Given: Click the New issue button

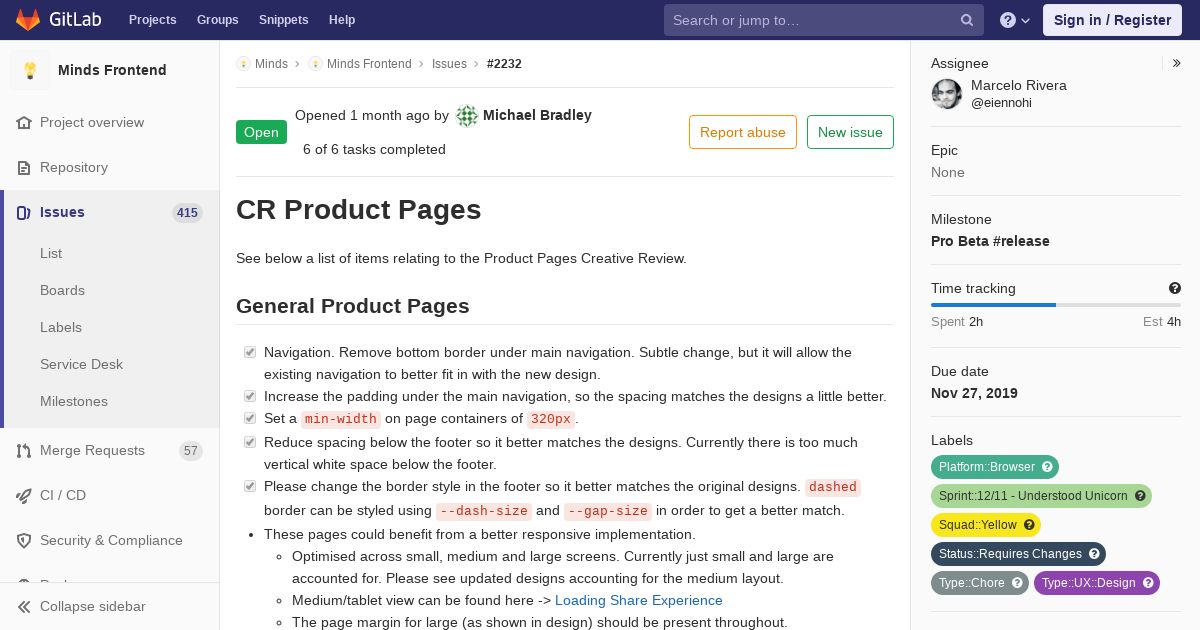Looking at the screenshot, I should click(x=850, y=132).
